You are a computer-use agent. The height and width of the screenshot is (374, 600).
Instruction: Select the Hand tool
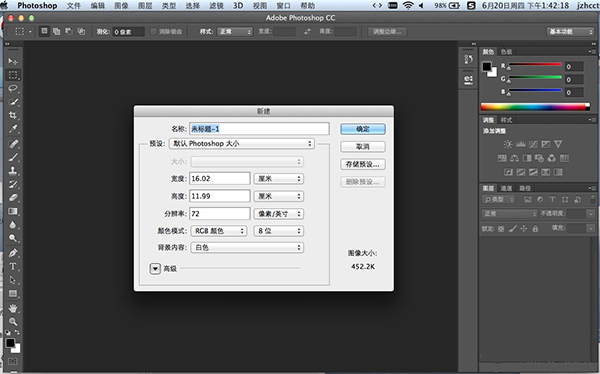pyautogui.click(x=13, y=308)
